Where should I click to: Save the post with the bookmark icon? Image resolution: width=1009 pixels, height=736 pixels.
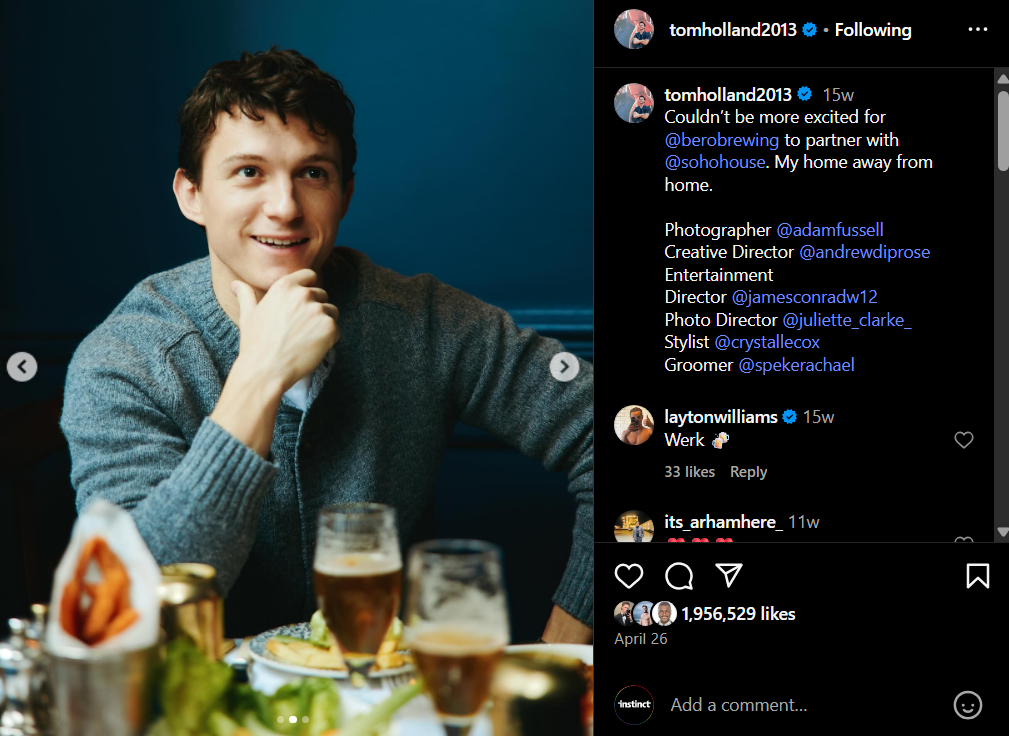coord(977,576)
